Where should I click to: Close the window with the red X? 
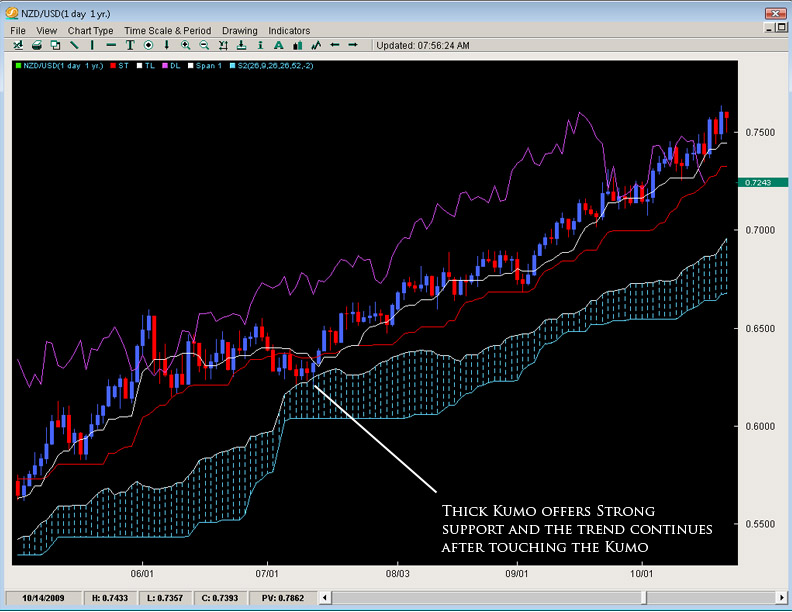[775, 13]
